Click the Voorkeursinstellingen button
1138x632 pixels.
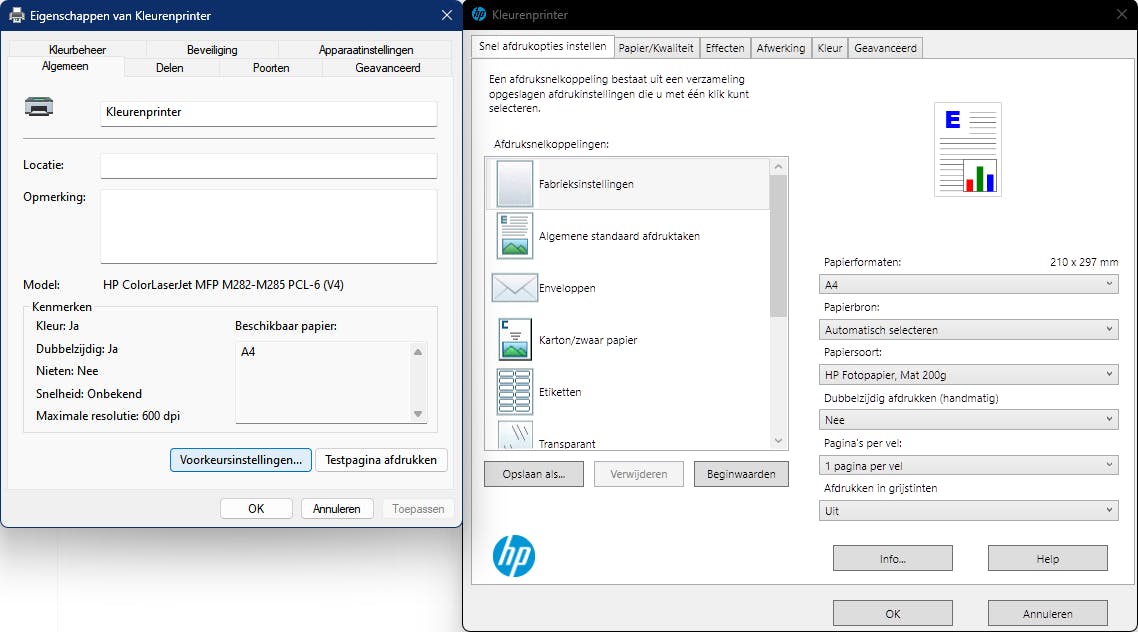coord(241,460)
